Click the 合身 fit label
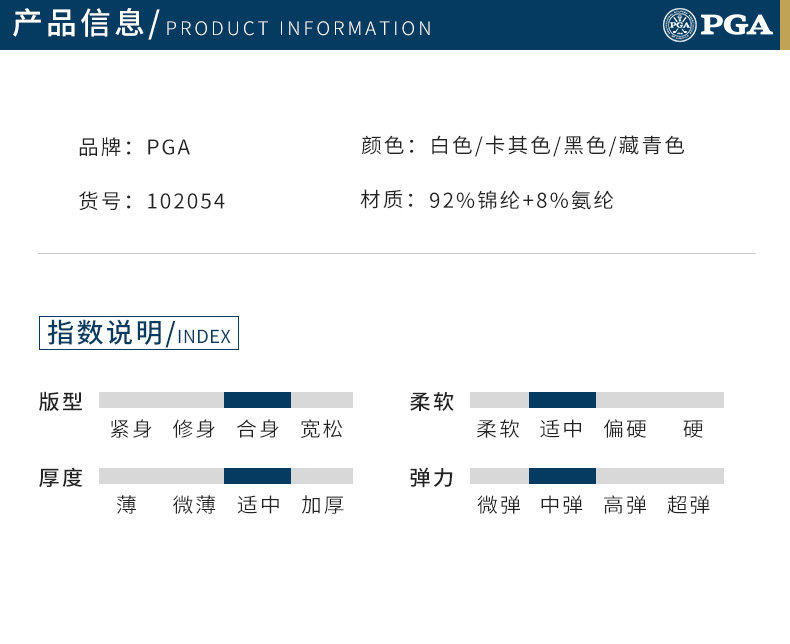Viewport: 790px width, 644px height. [258, 429]
